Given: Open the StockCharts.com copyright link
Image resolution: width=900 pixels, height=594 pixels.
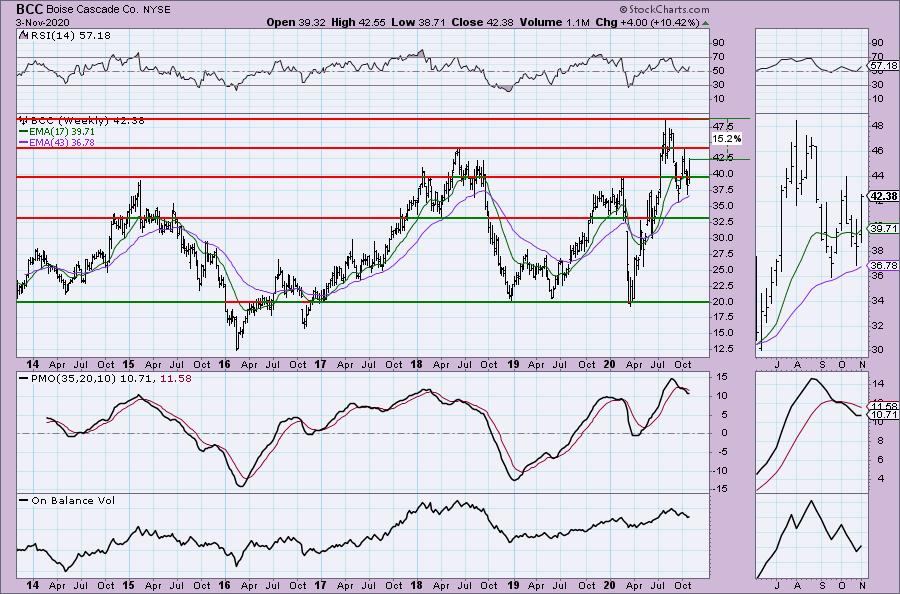Looking at the screenshot, I should [x=664, y=9].
